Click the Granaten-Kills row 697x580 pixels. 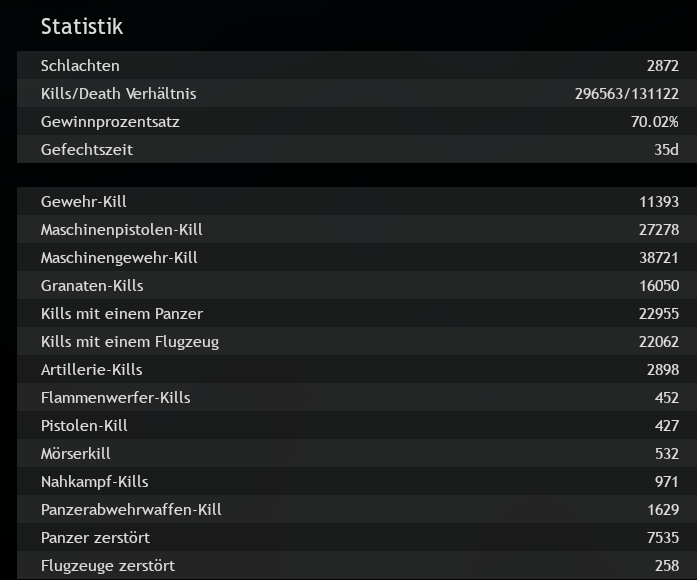(x=357, y=285)
